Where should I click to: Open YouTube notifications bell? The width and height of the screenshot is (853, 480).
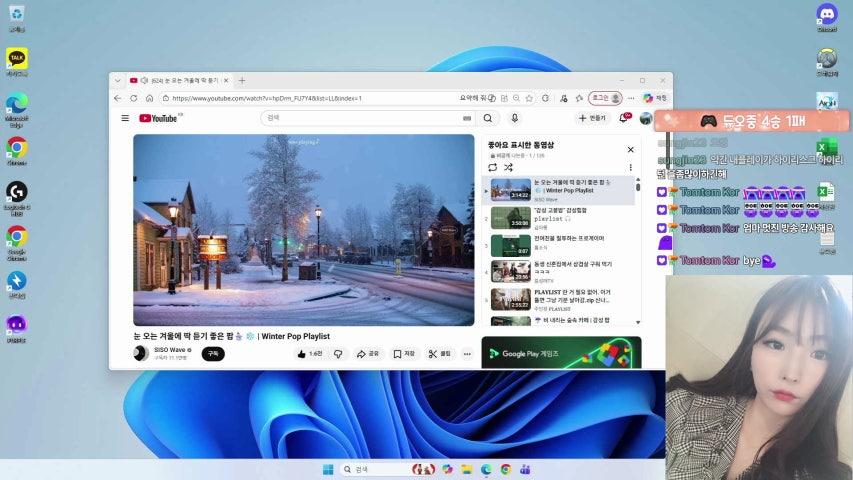(x=624, y=118)
